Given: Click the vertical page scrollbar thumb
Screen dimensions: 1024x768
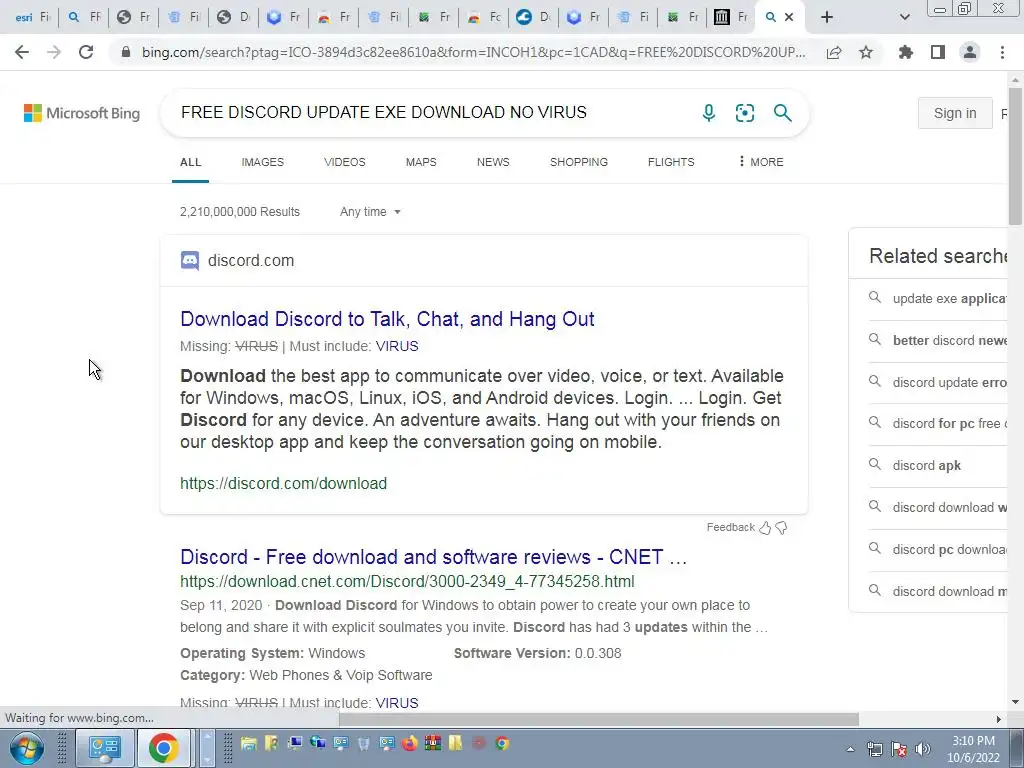Looking at the screenshot, I should (1015, 157).
